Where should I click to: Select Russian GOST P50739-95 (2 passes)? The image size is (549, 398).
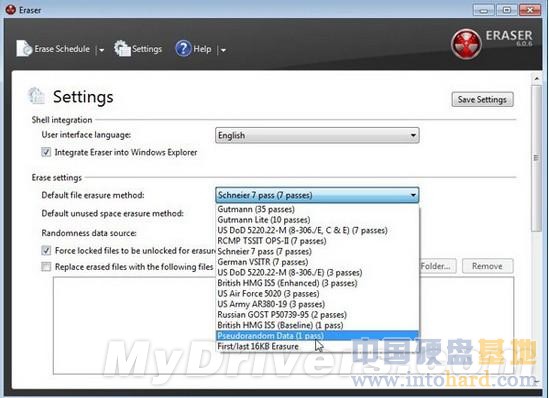(317, 314)
